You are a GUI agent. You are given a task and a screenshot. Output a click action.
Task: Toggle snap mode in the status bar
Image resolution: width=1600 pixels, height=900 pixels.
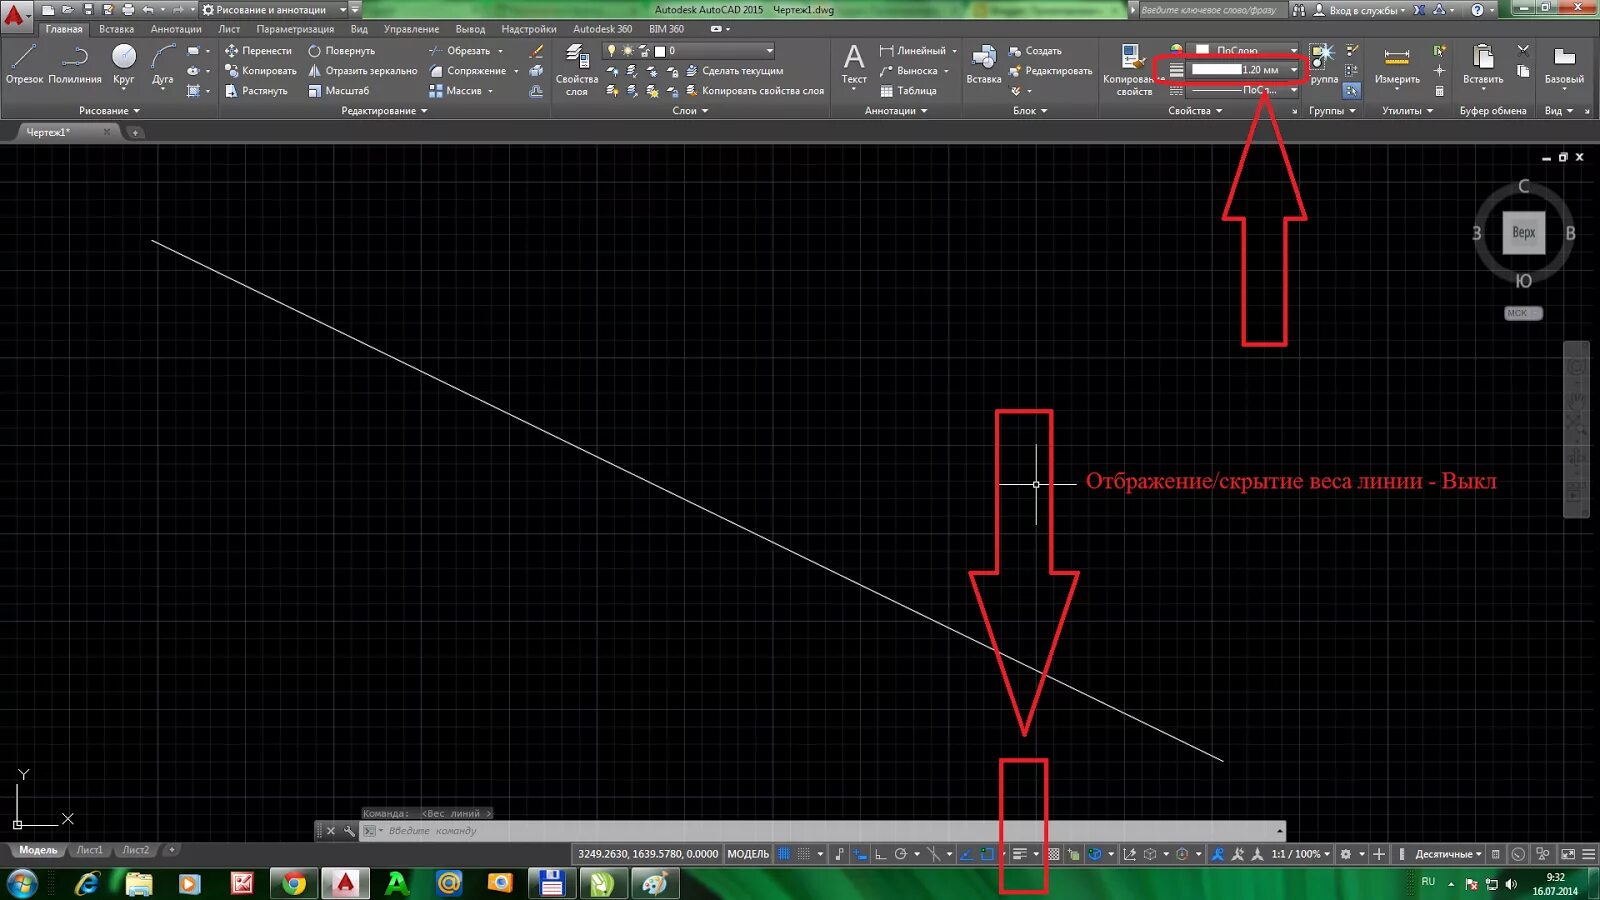tap(803, 854)
